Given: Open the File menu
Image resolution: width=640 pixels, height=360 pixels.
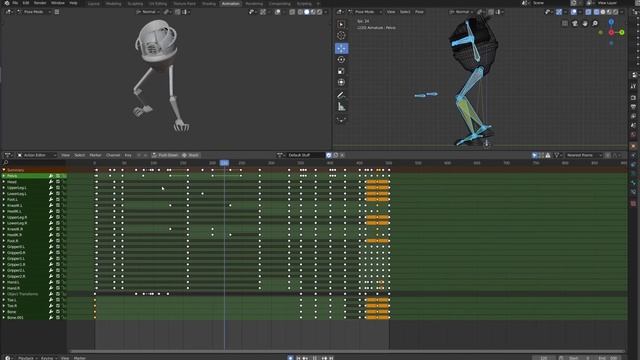Looking at the screenshot, I should point(15,3).
